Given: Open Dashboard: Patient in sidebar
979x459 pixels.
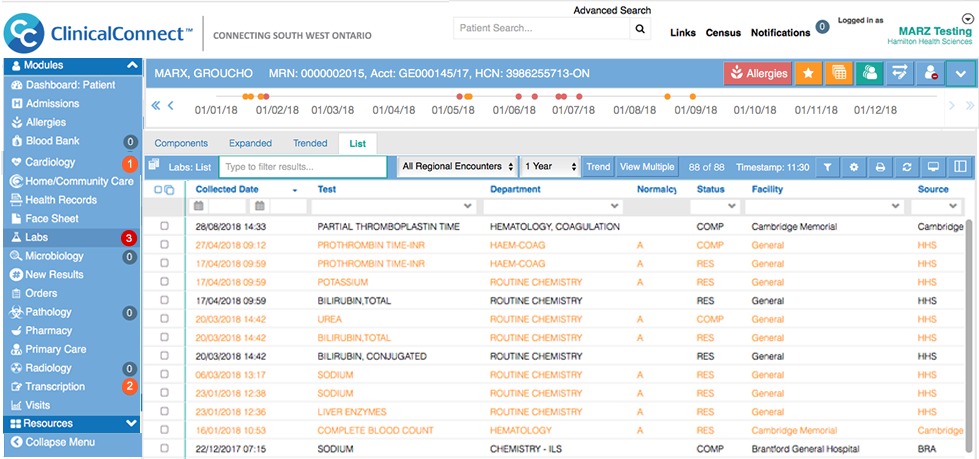Looking at the screenshot, I should tap(69, 85).
